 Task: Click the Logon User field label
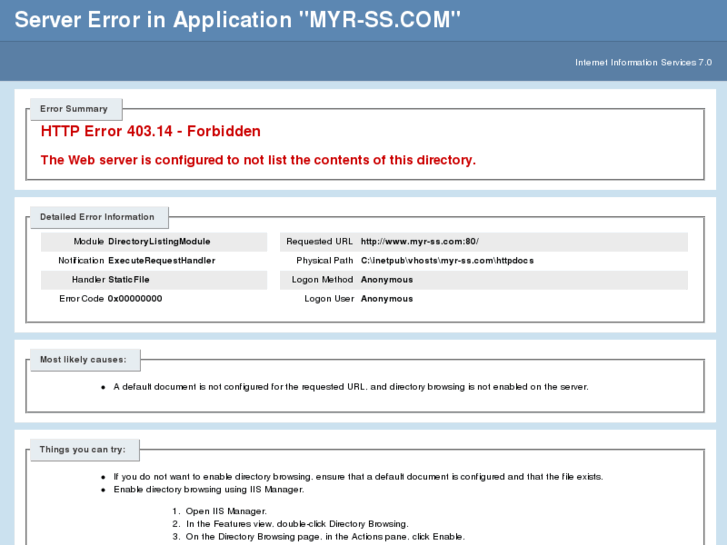pyautogui.click(x=329, y=298)
